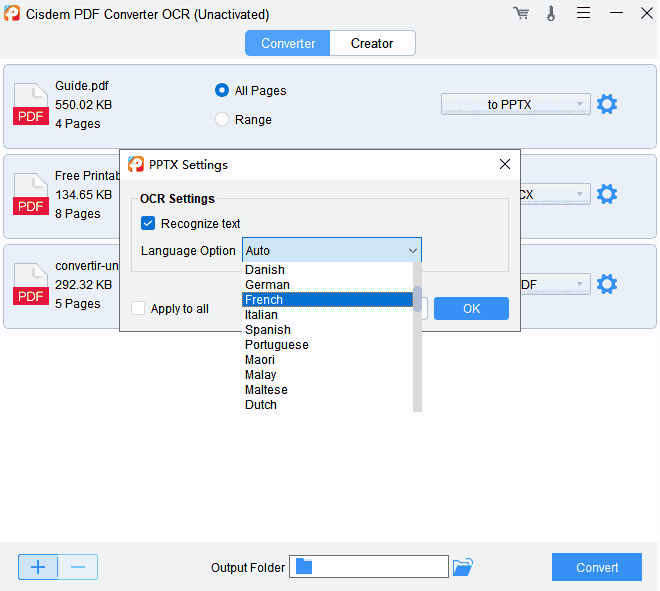The width and height of the screenshot is (660, 591).
Task: Click the 550.02 KB file size text
Action: (x=83, y=104)
